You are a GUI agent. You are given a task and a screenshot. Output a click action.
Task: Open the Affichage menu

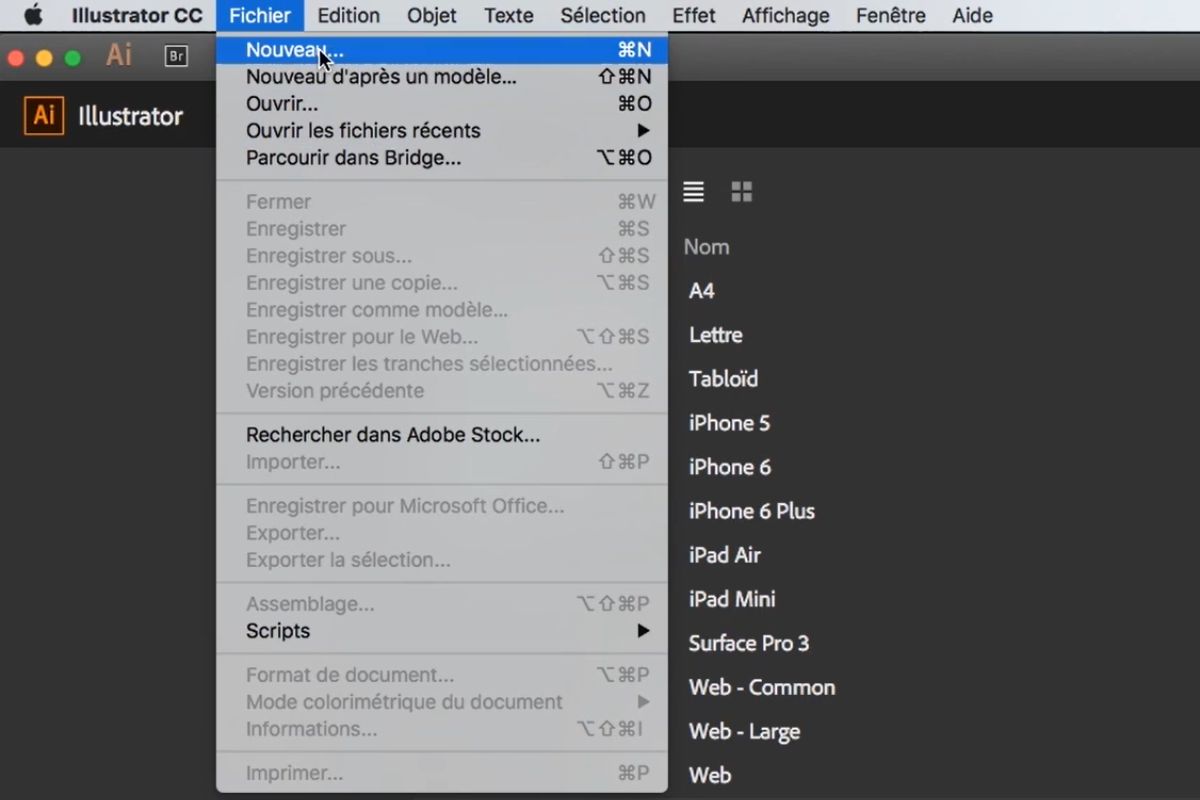786,15
